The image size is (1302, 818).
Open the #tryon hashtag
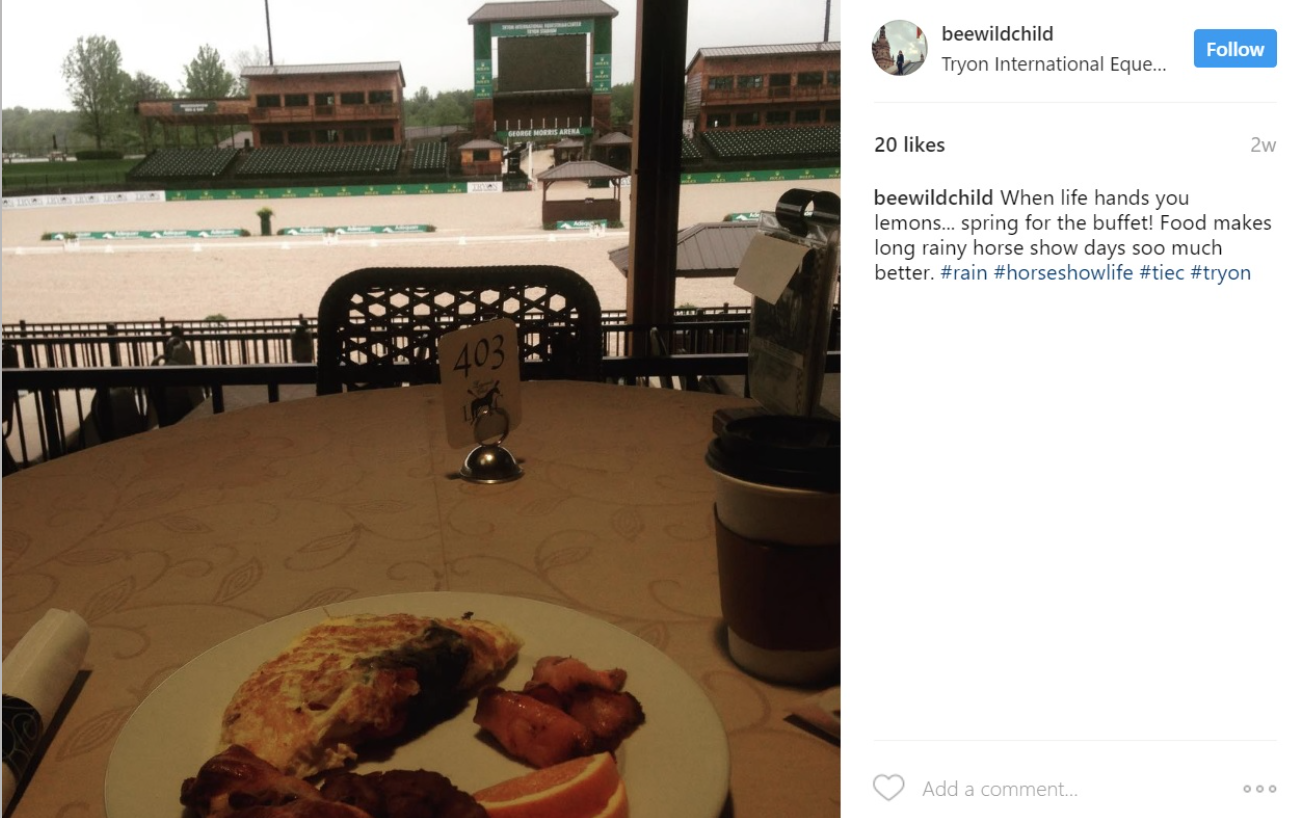(x=1220, y=273)
